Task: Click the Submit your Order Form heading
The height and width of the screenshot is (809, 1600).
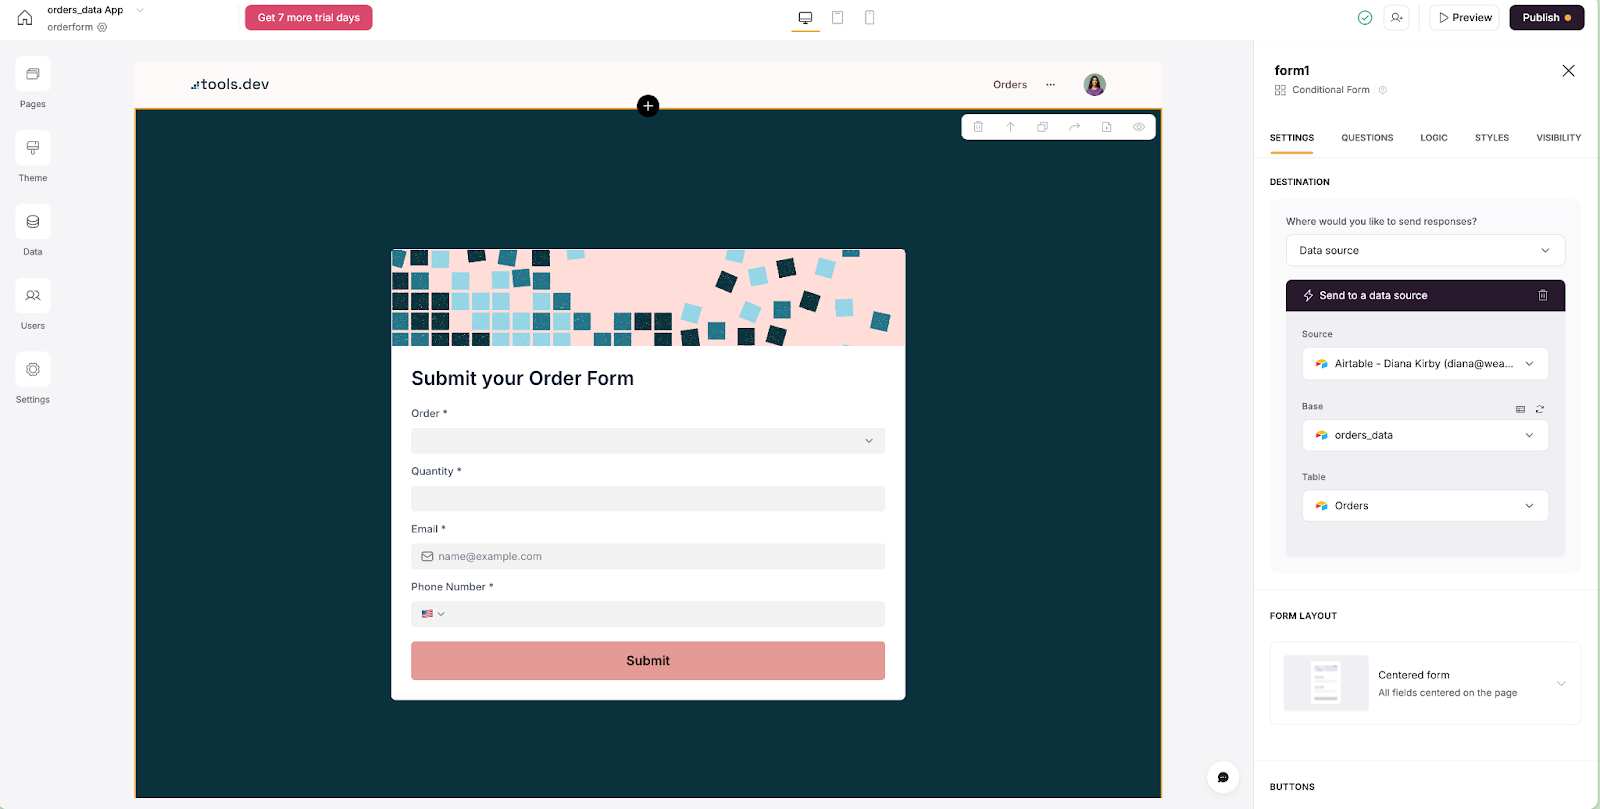Action: point(523,379)
